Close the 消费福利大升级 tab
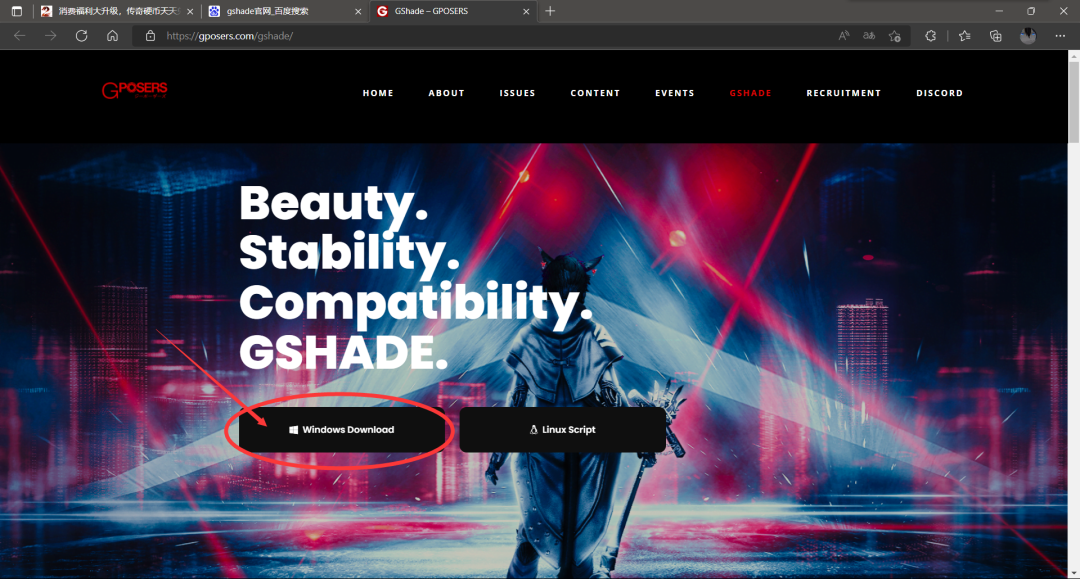 [190, 12]
